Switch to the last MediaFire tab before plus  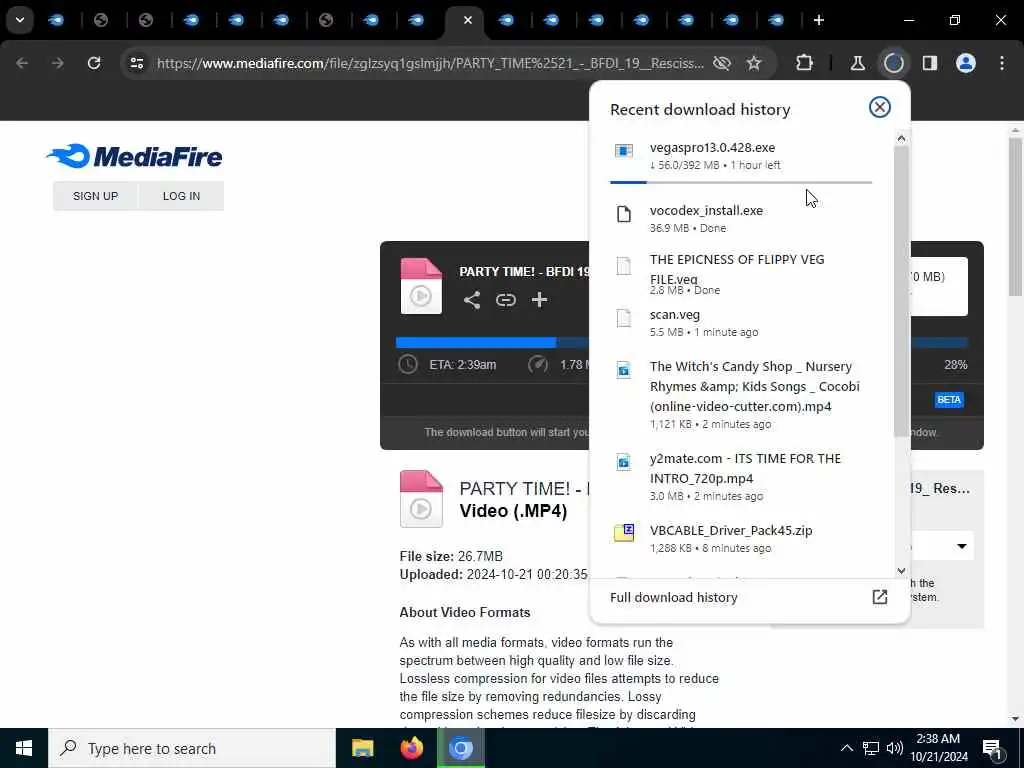776,20
